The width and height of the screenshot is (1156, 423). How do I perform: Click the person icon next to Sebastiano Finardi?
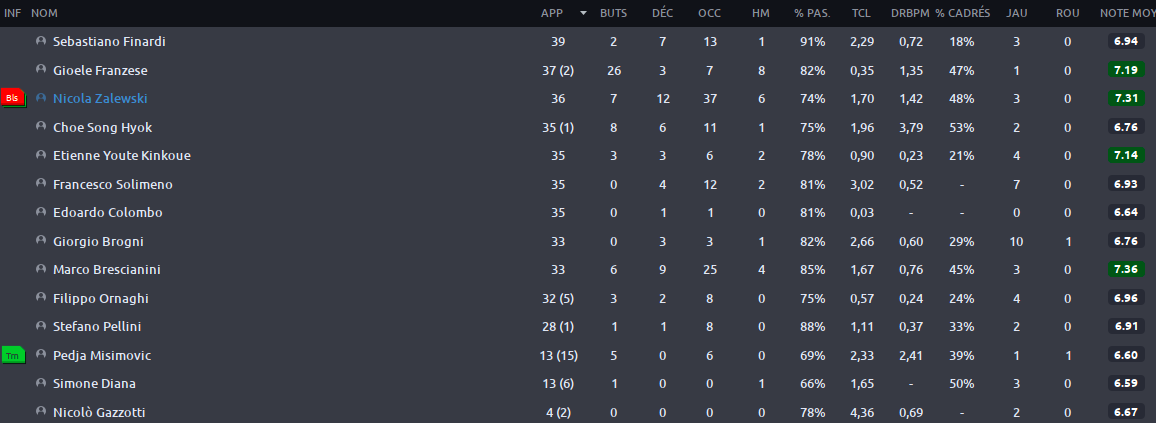tap(41, 41)
